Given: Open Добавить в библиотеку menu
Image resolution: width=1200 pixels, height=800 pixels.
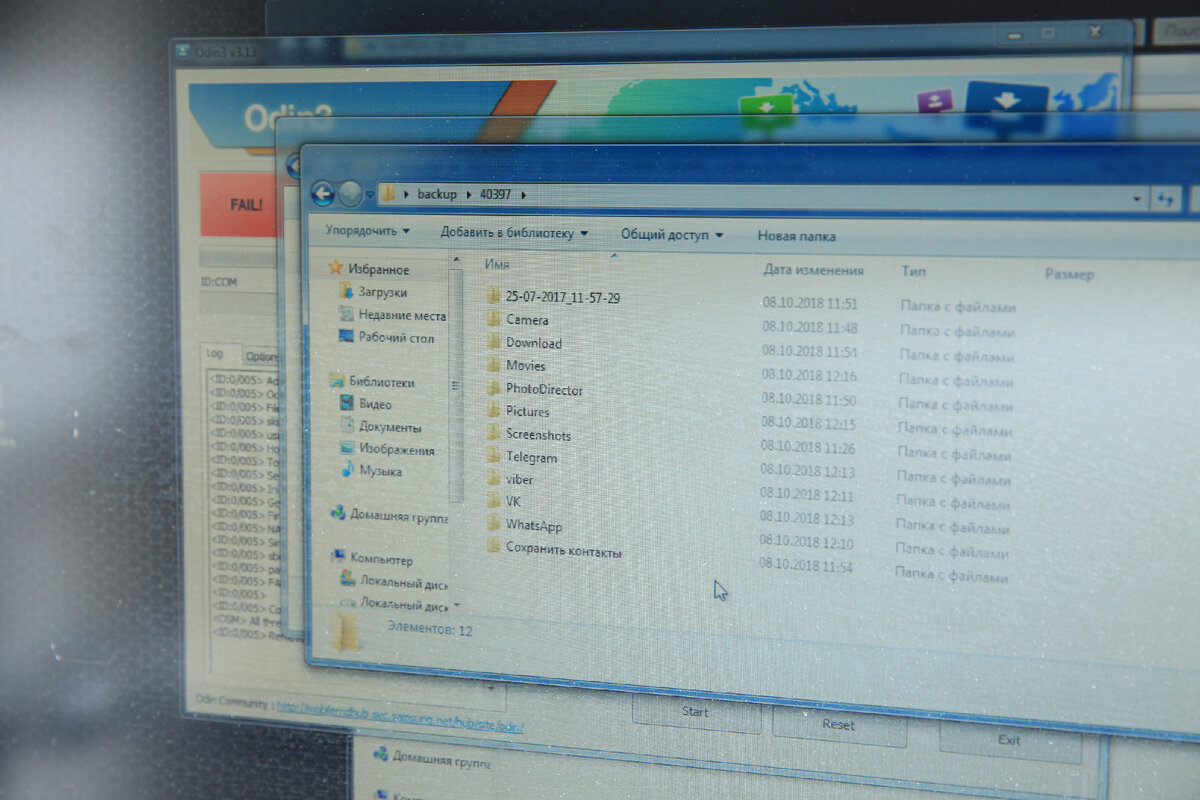Looking at the screenshot, I should pyautogui.click(x=514, y=233).
